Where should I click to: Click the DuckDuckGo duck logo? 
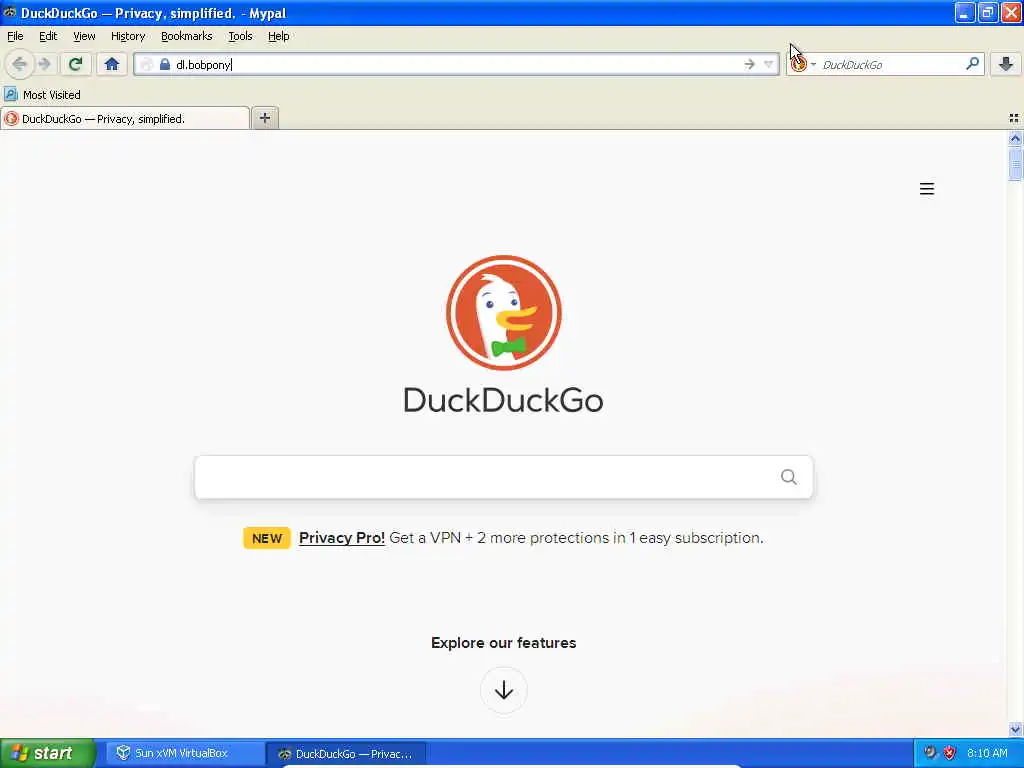pyautogui.click(x=504, y=313)
